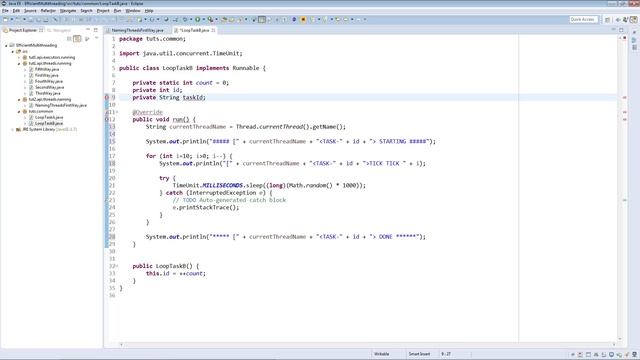Click the taskId field name in code
This screenshot has width=640, height=360.
click(193, 98)
